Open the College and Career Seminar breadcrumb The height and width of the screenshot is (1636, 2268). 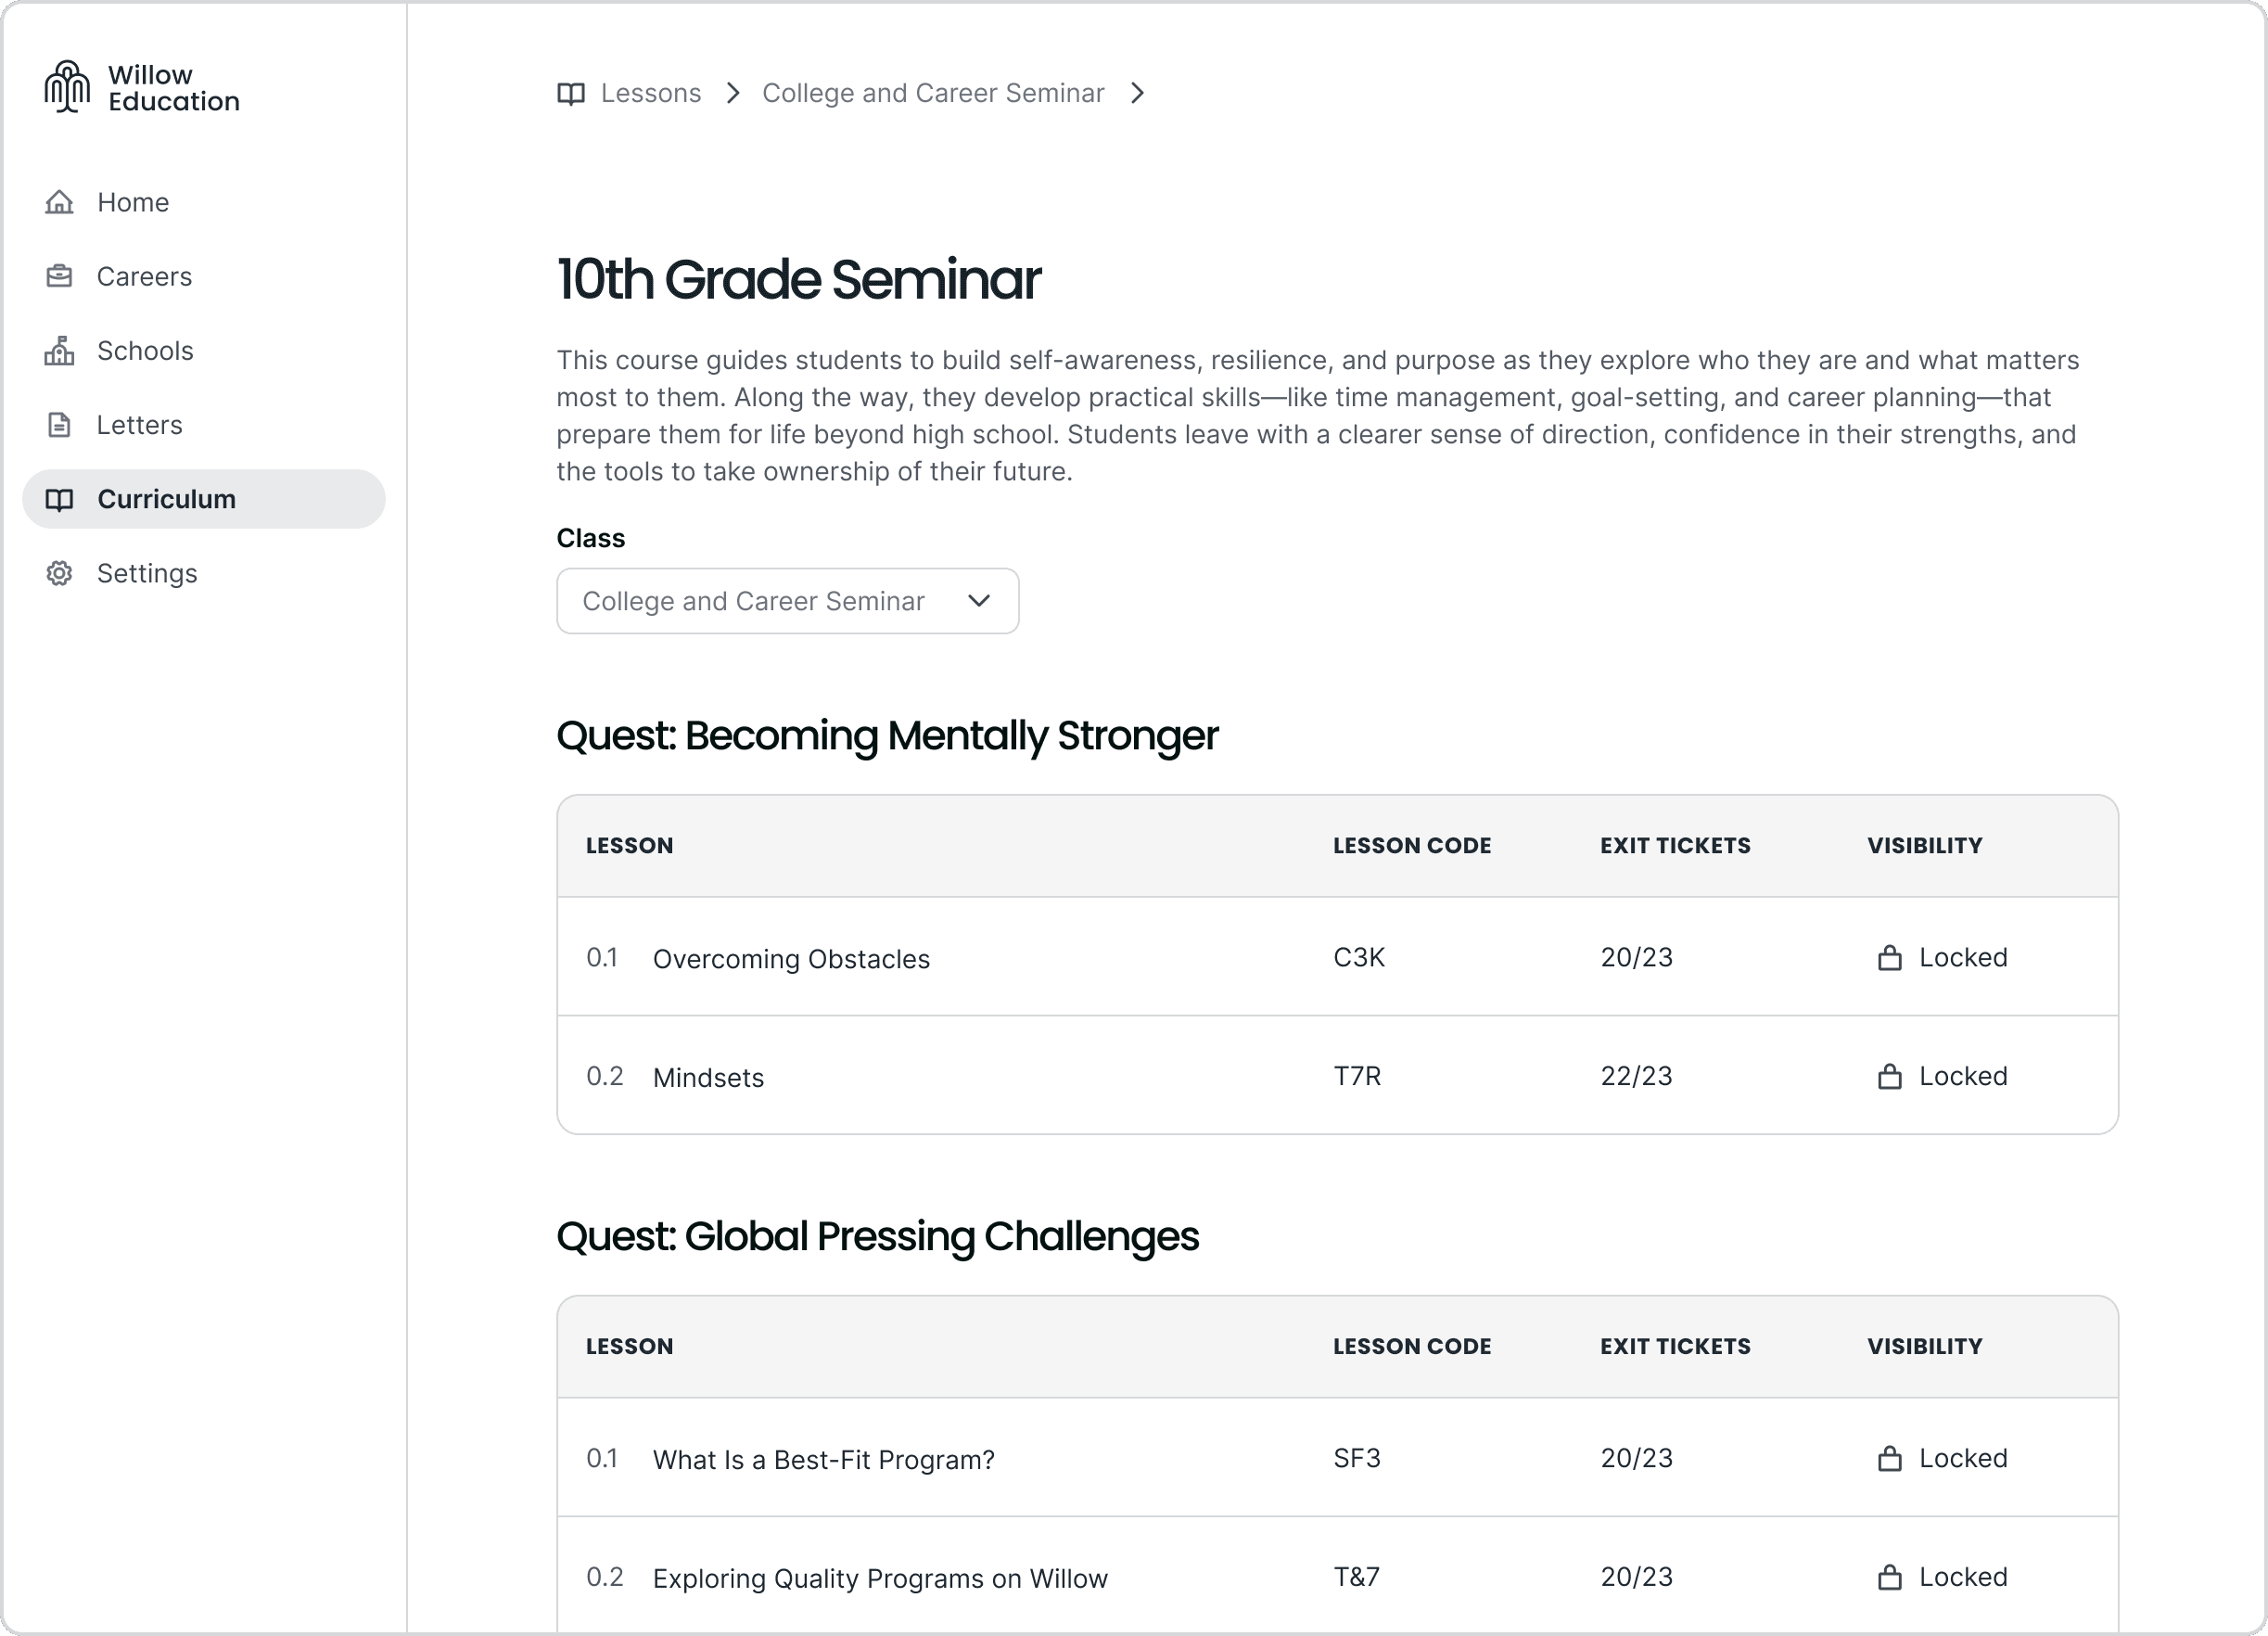(x=932, y=93)
